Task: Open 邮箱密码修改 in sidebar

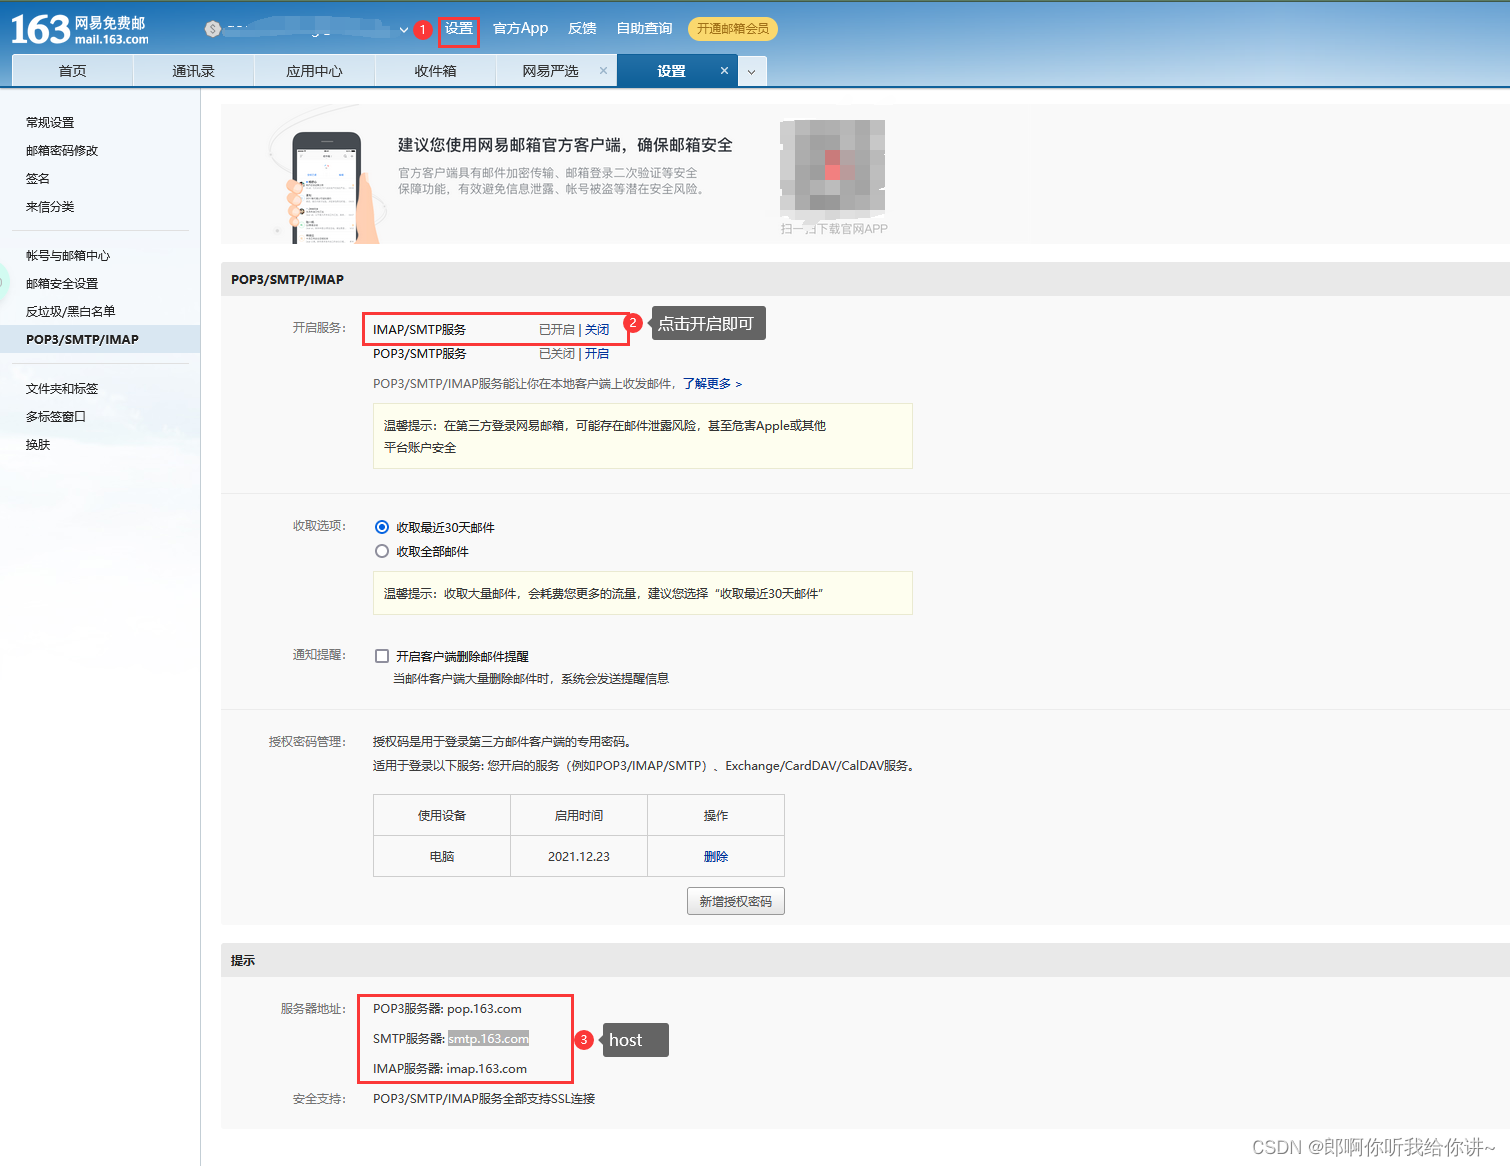Action: pos(62,151)
